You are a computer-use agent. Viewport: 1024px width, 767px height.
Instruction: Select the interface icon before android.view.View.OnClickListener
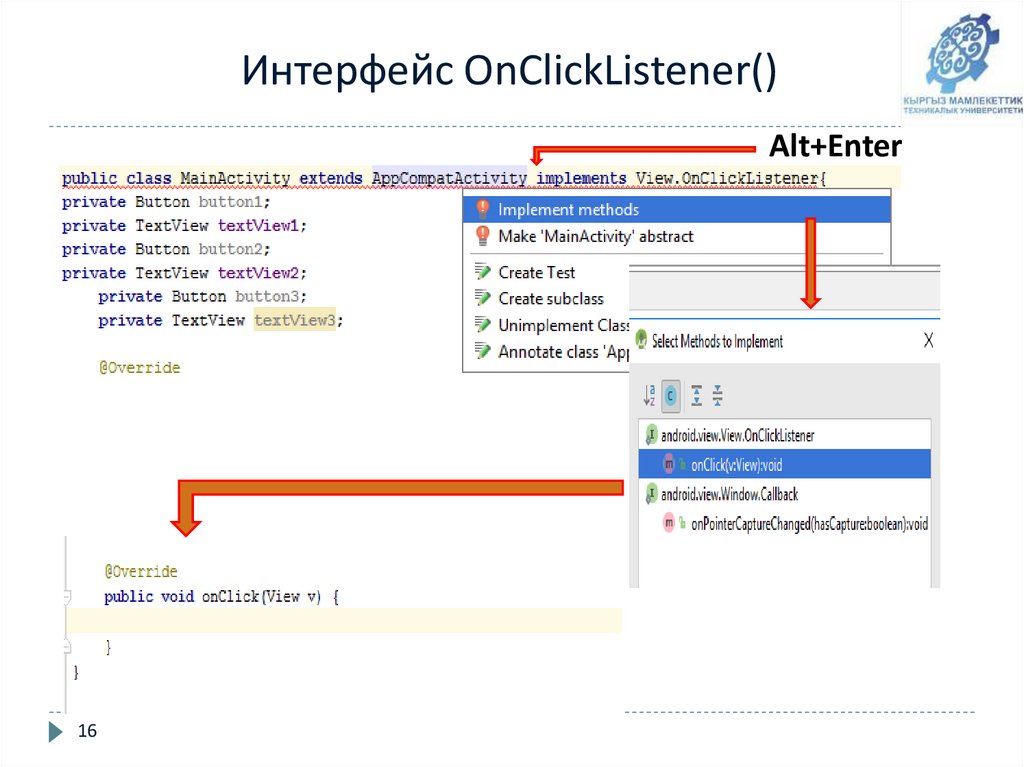tap(651, 434)
